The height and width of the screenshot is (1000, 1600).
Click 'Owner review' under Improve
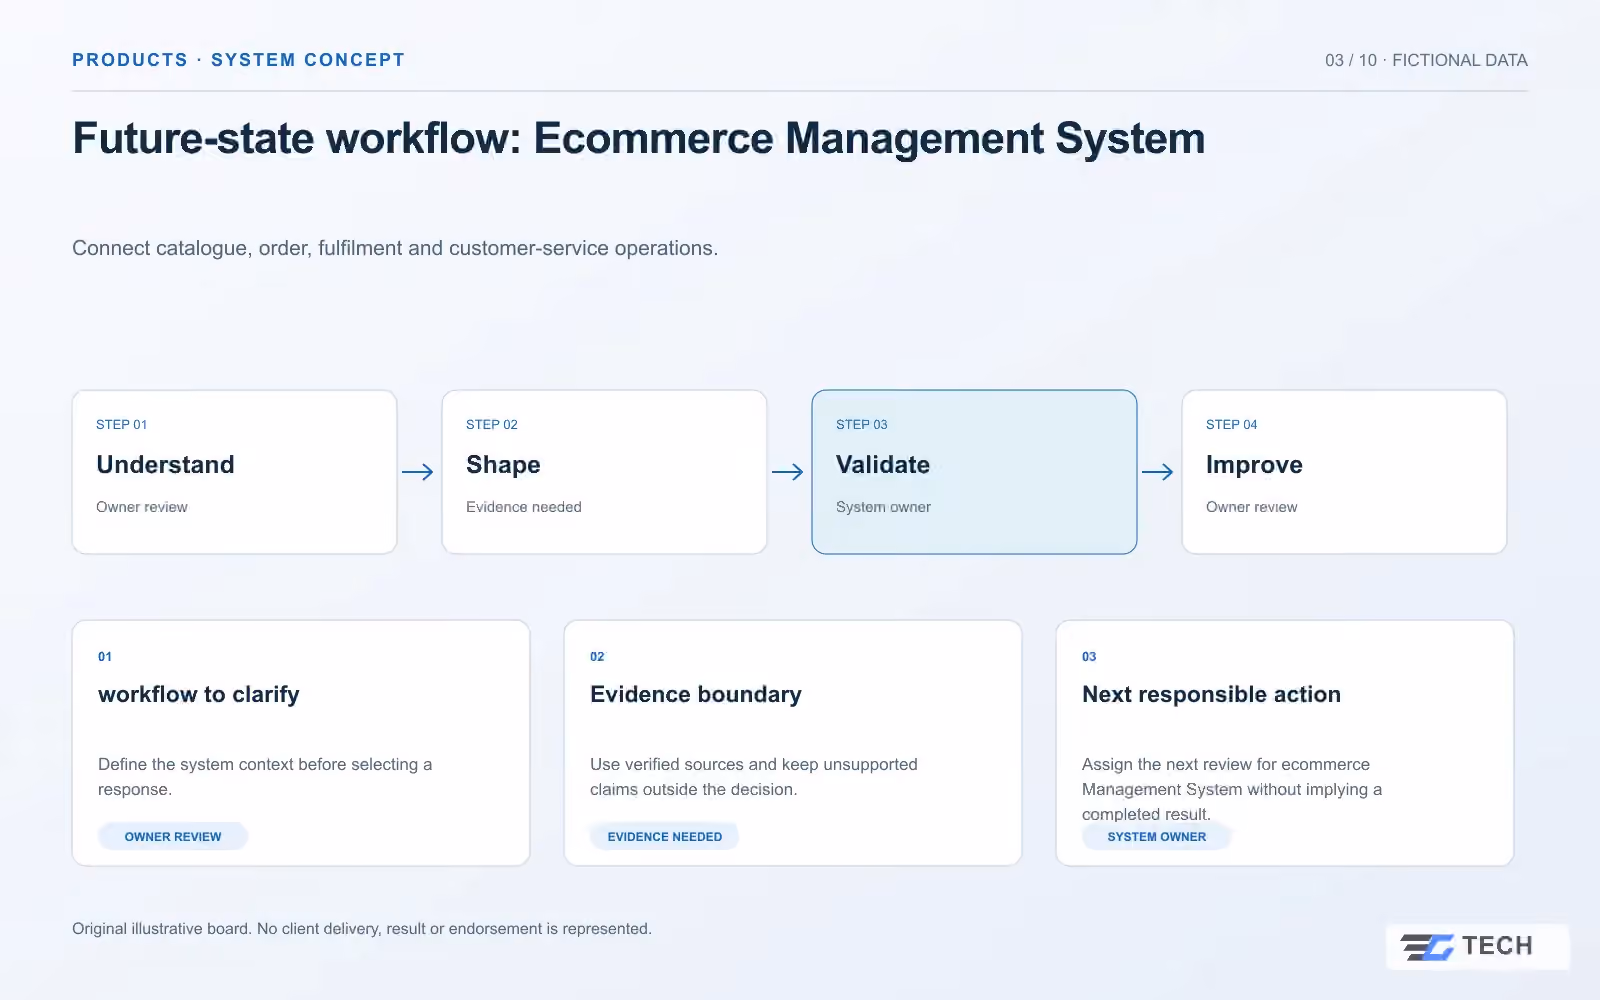point(1252,507)
